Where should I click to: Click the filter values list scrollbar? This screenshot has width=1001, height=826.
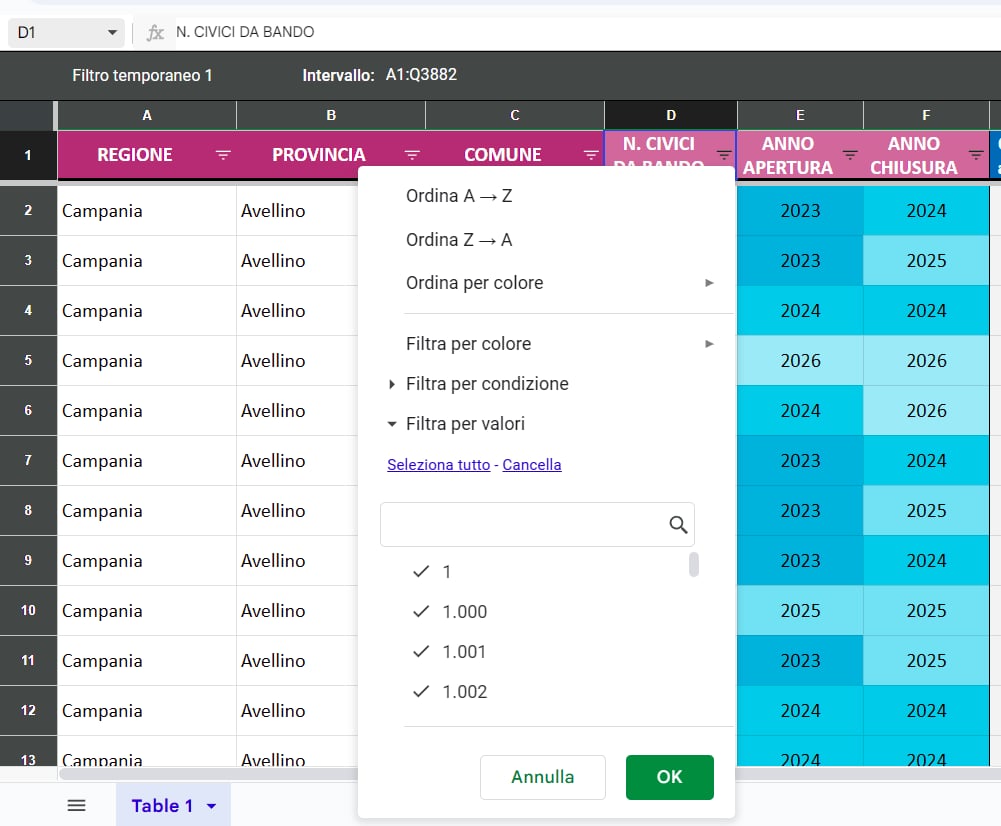tap(694, 565)
